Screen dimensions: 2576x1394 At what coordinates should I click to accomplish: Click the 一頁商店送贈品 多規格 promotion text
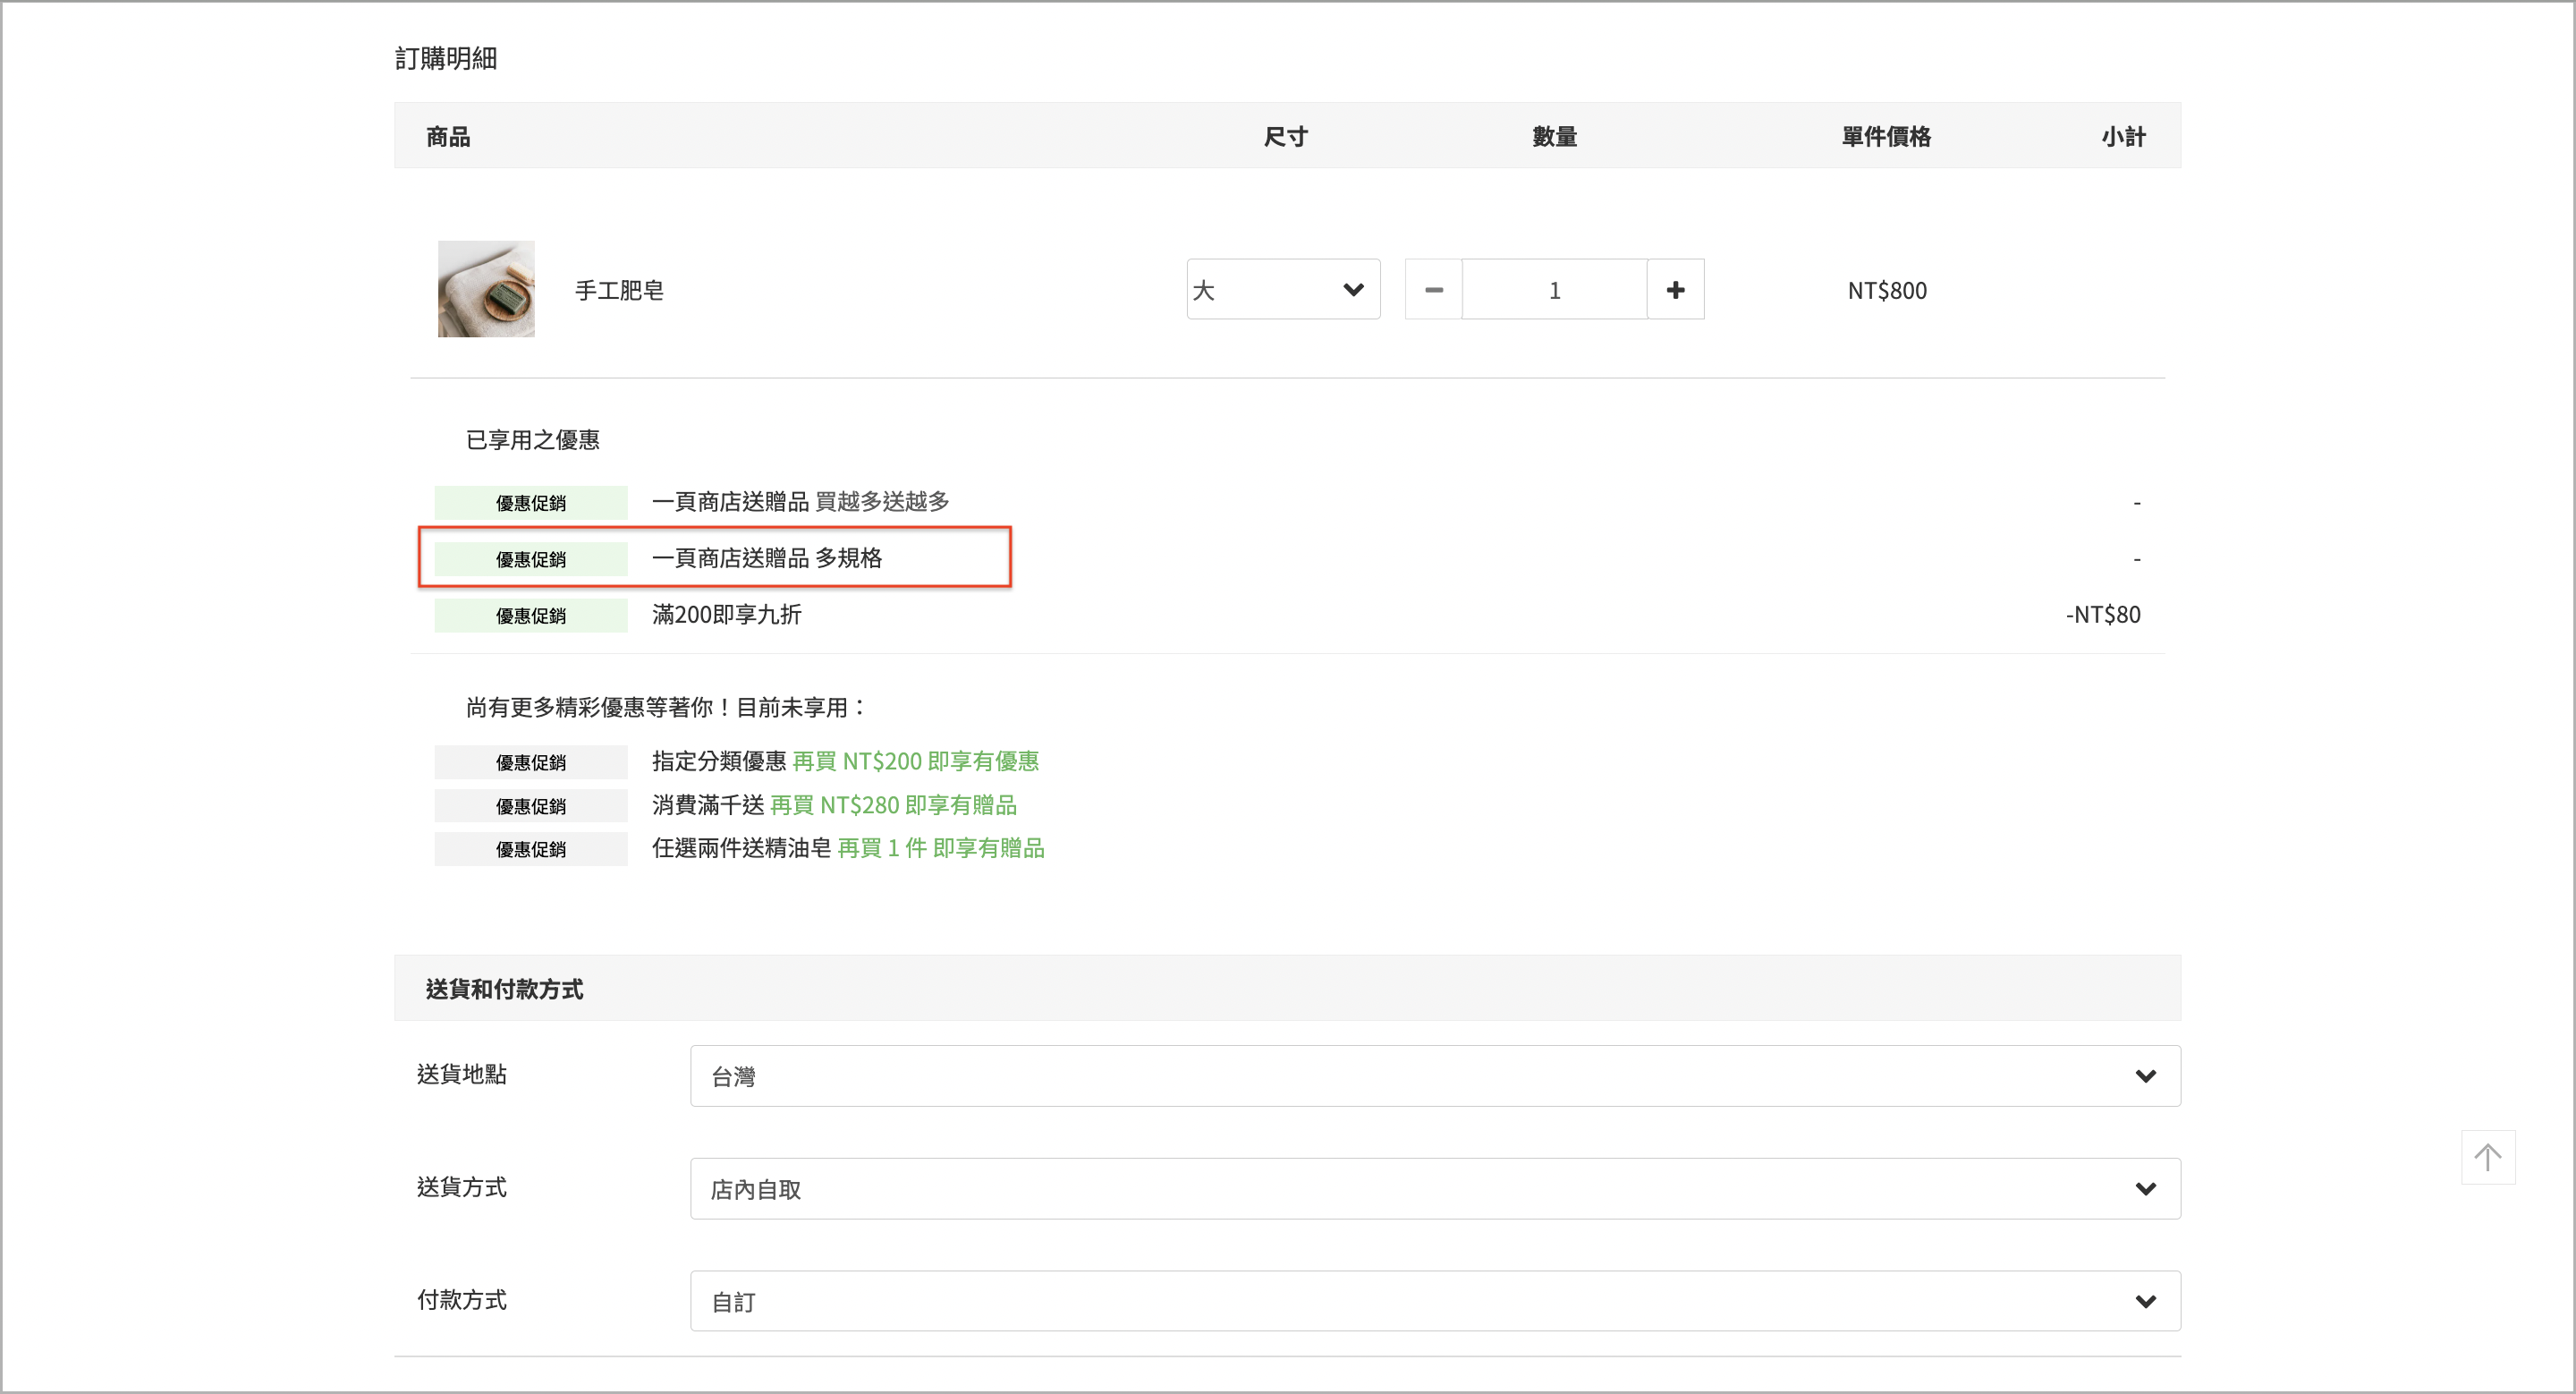pyautogui.click(x=767, y=558)
